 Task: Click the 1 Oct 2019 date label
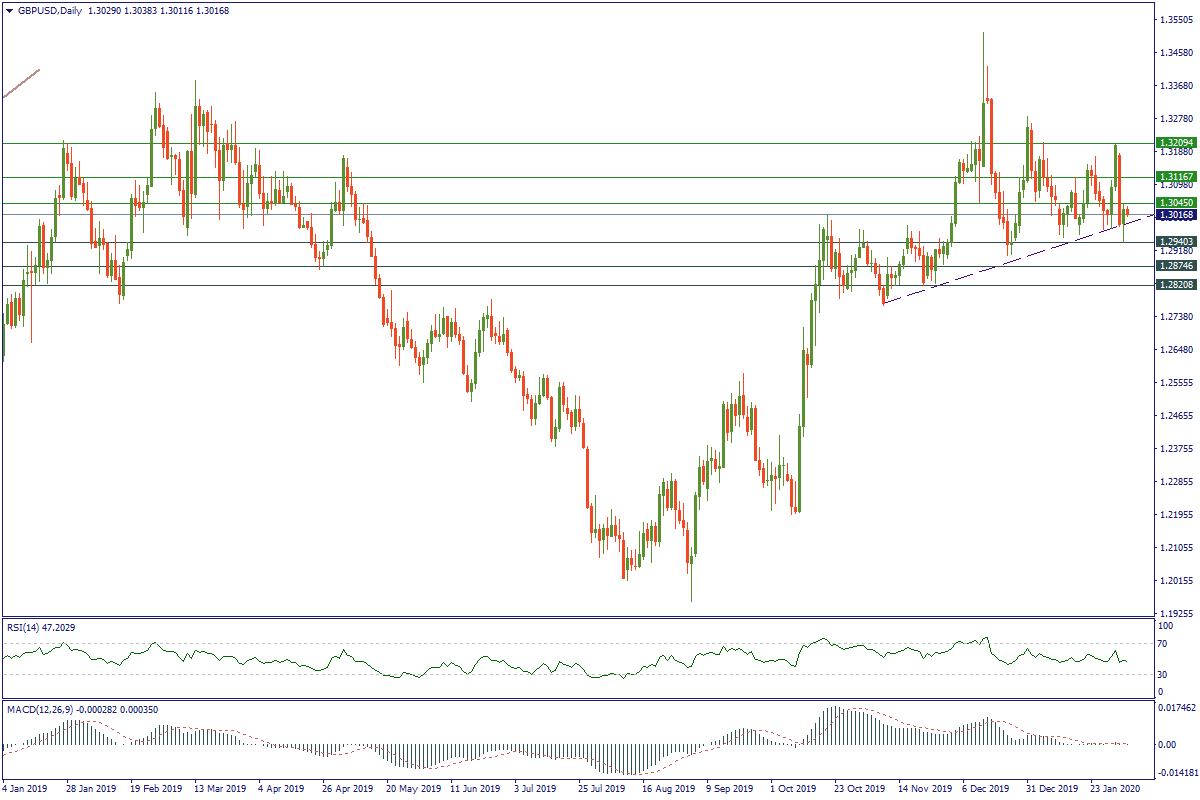coord(794,788)
